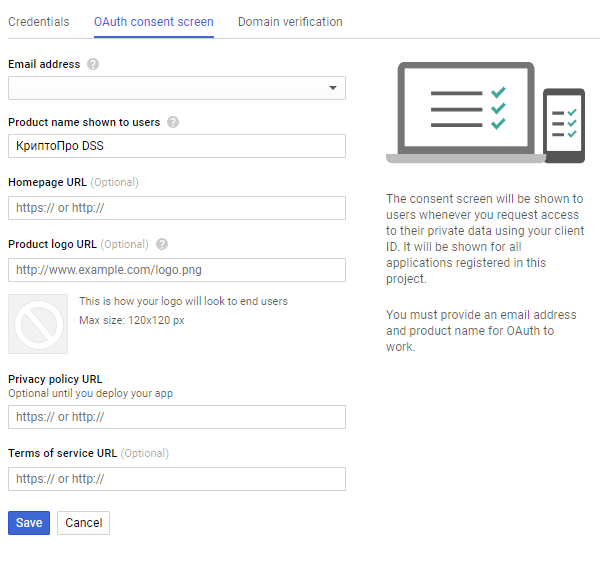Open the Domain verification tab
Viewport: 600px width, 566px height.
click(x=290, y=22)
